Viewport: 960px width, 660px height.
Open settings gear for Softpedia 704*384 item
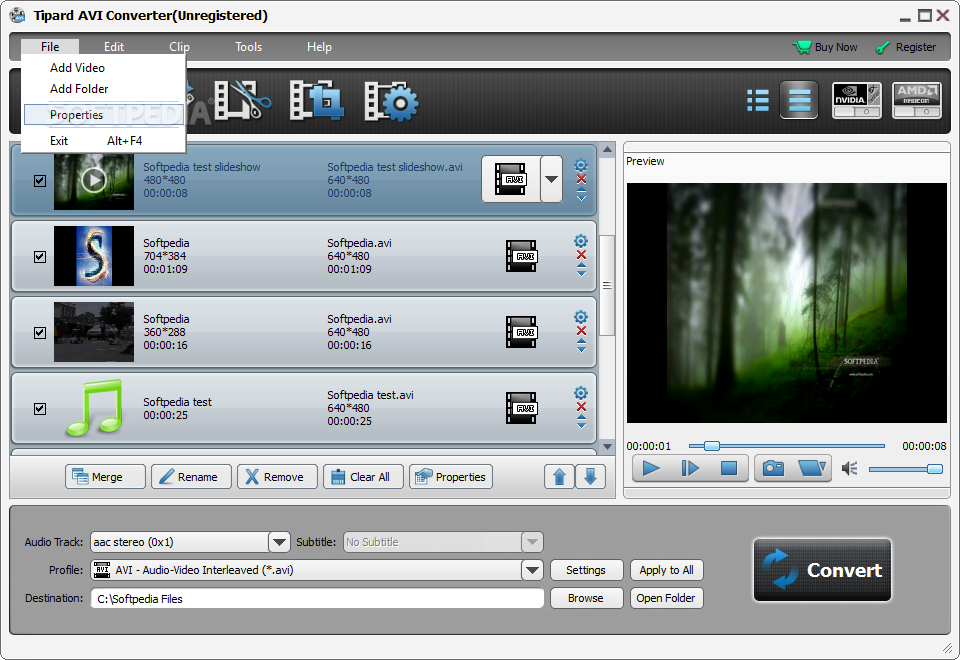pyautogui.click(x=581, y=241)
